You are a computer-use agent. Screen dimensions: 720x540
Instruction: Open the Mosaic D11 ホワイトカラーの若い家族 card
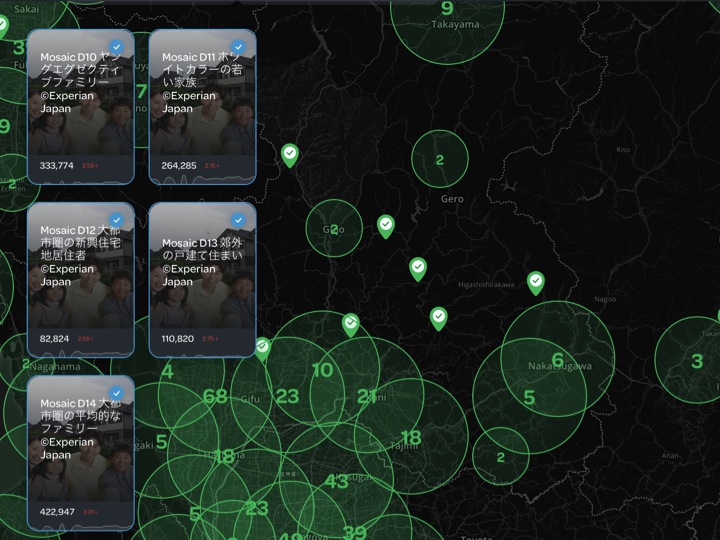coord(202,107)
